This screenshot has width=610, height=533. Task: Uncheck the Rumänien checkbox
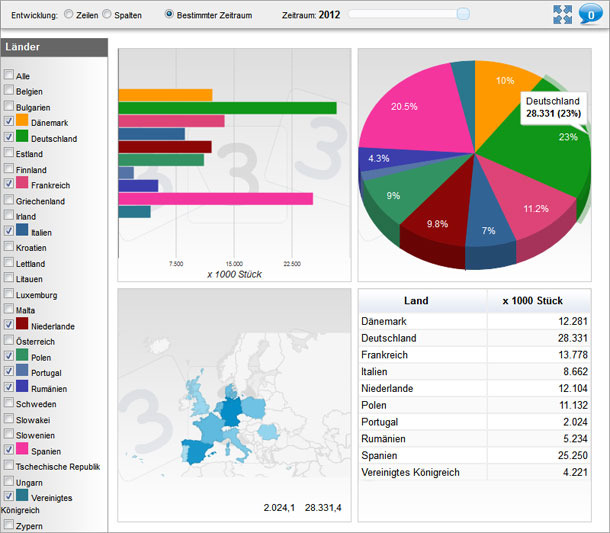tap(9, 387)
